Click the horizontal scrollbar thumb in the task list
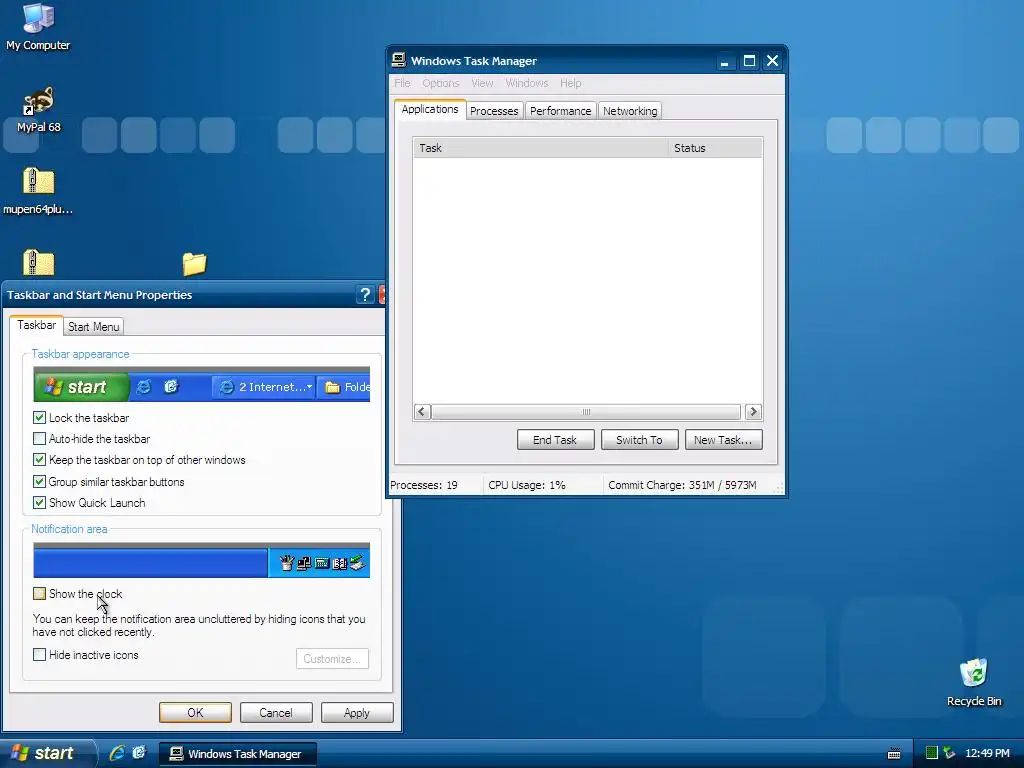This screenshot has width=1024, height=768. [586, 411]
